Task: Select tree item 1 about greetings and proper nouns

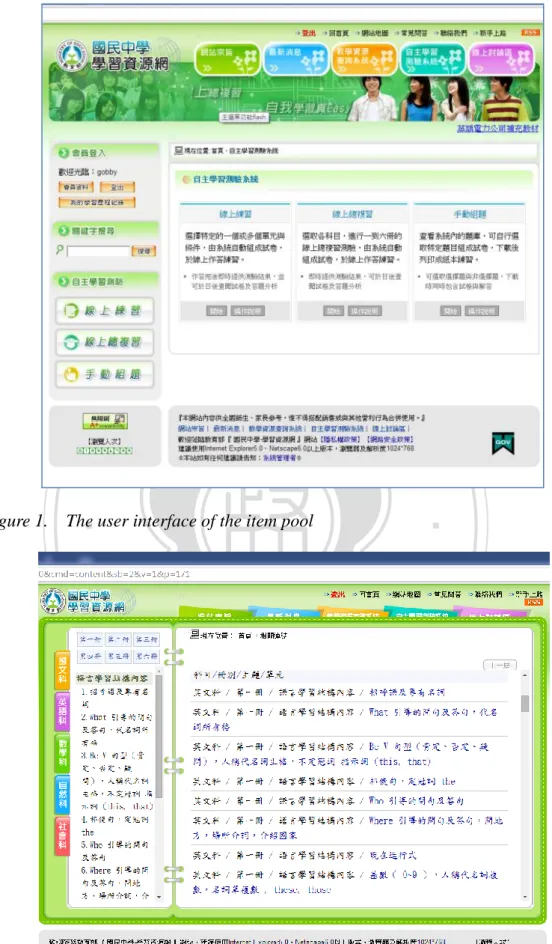Action: [116, 697]
